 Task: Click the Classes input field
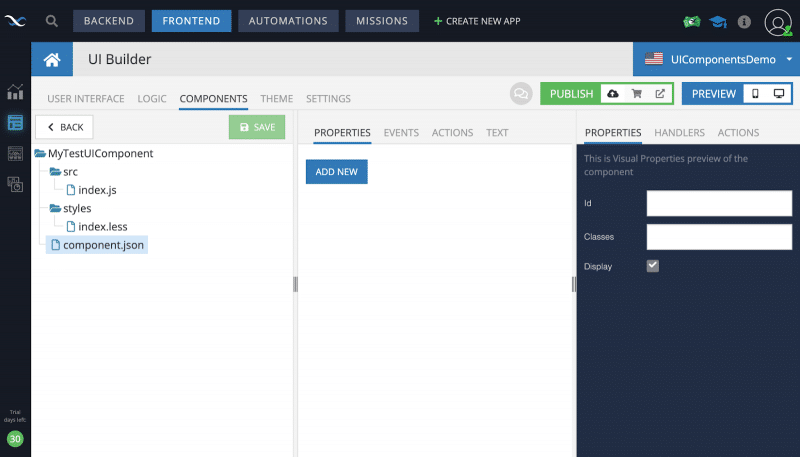click(x=719, y=237)
